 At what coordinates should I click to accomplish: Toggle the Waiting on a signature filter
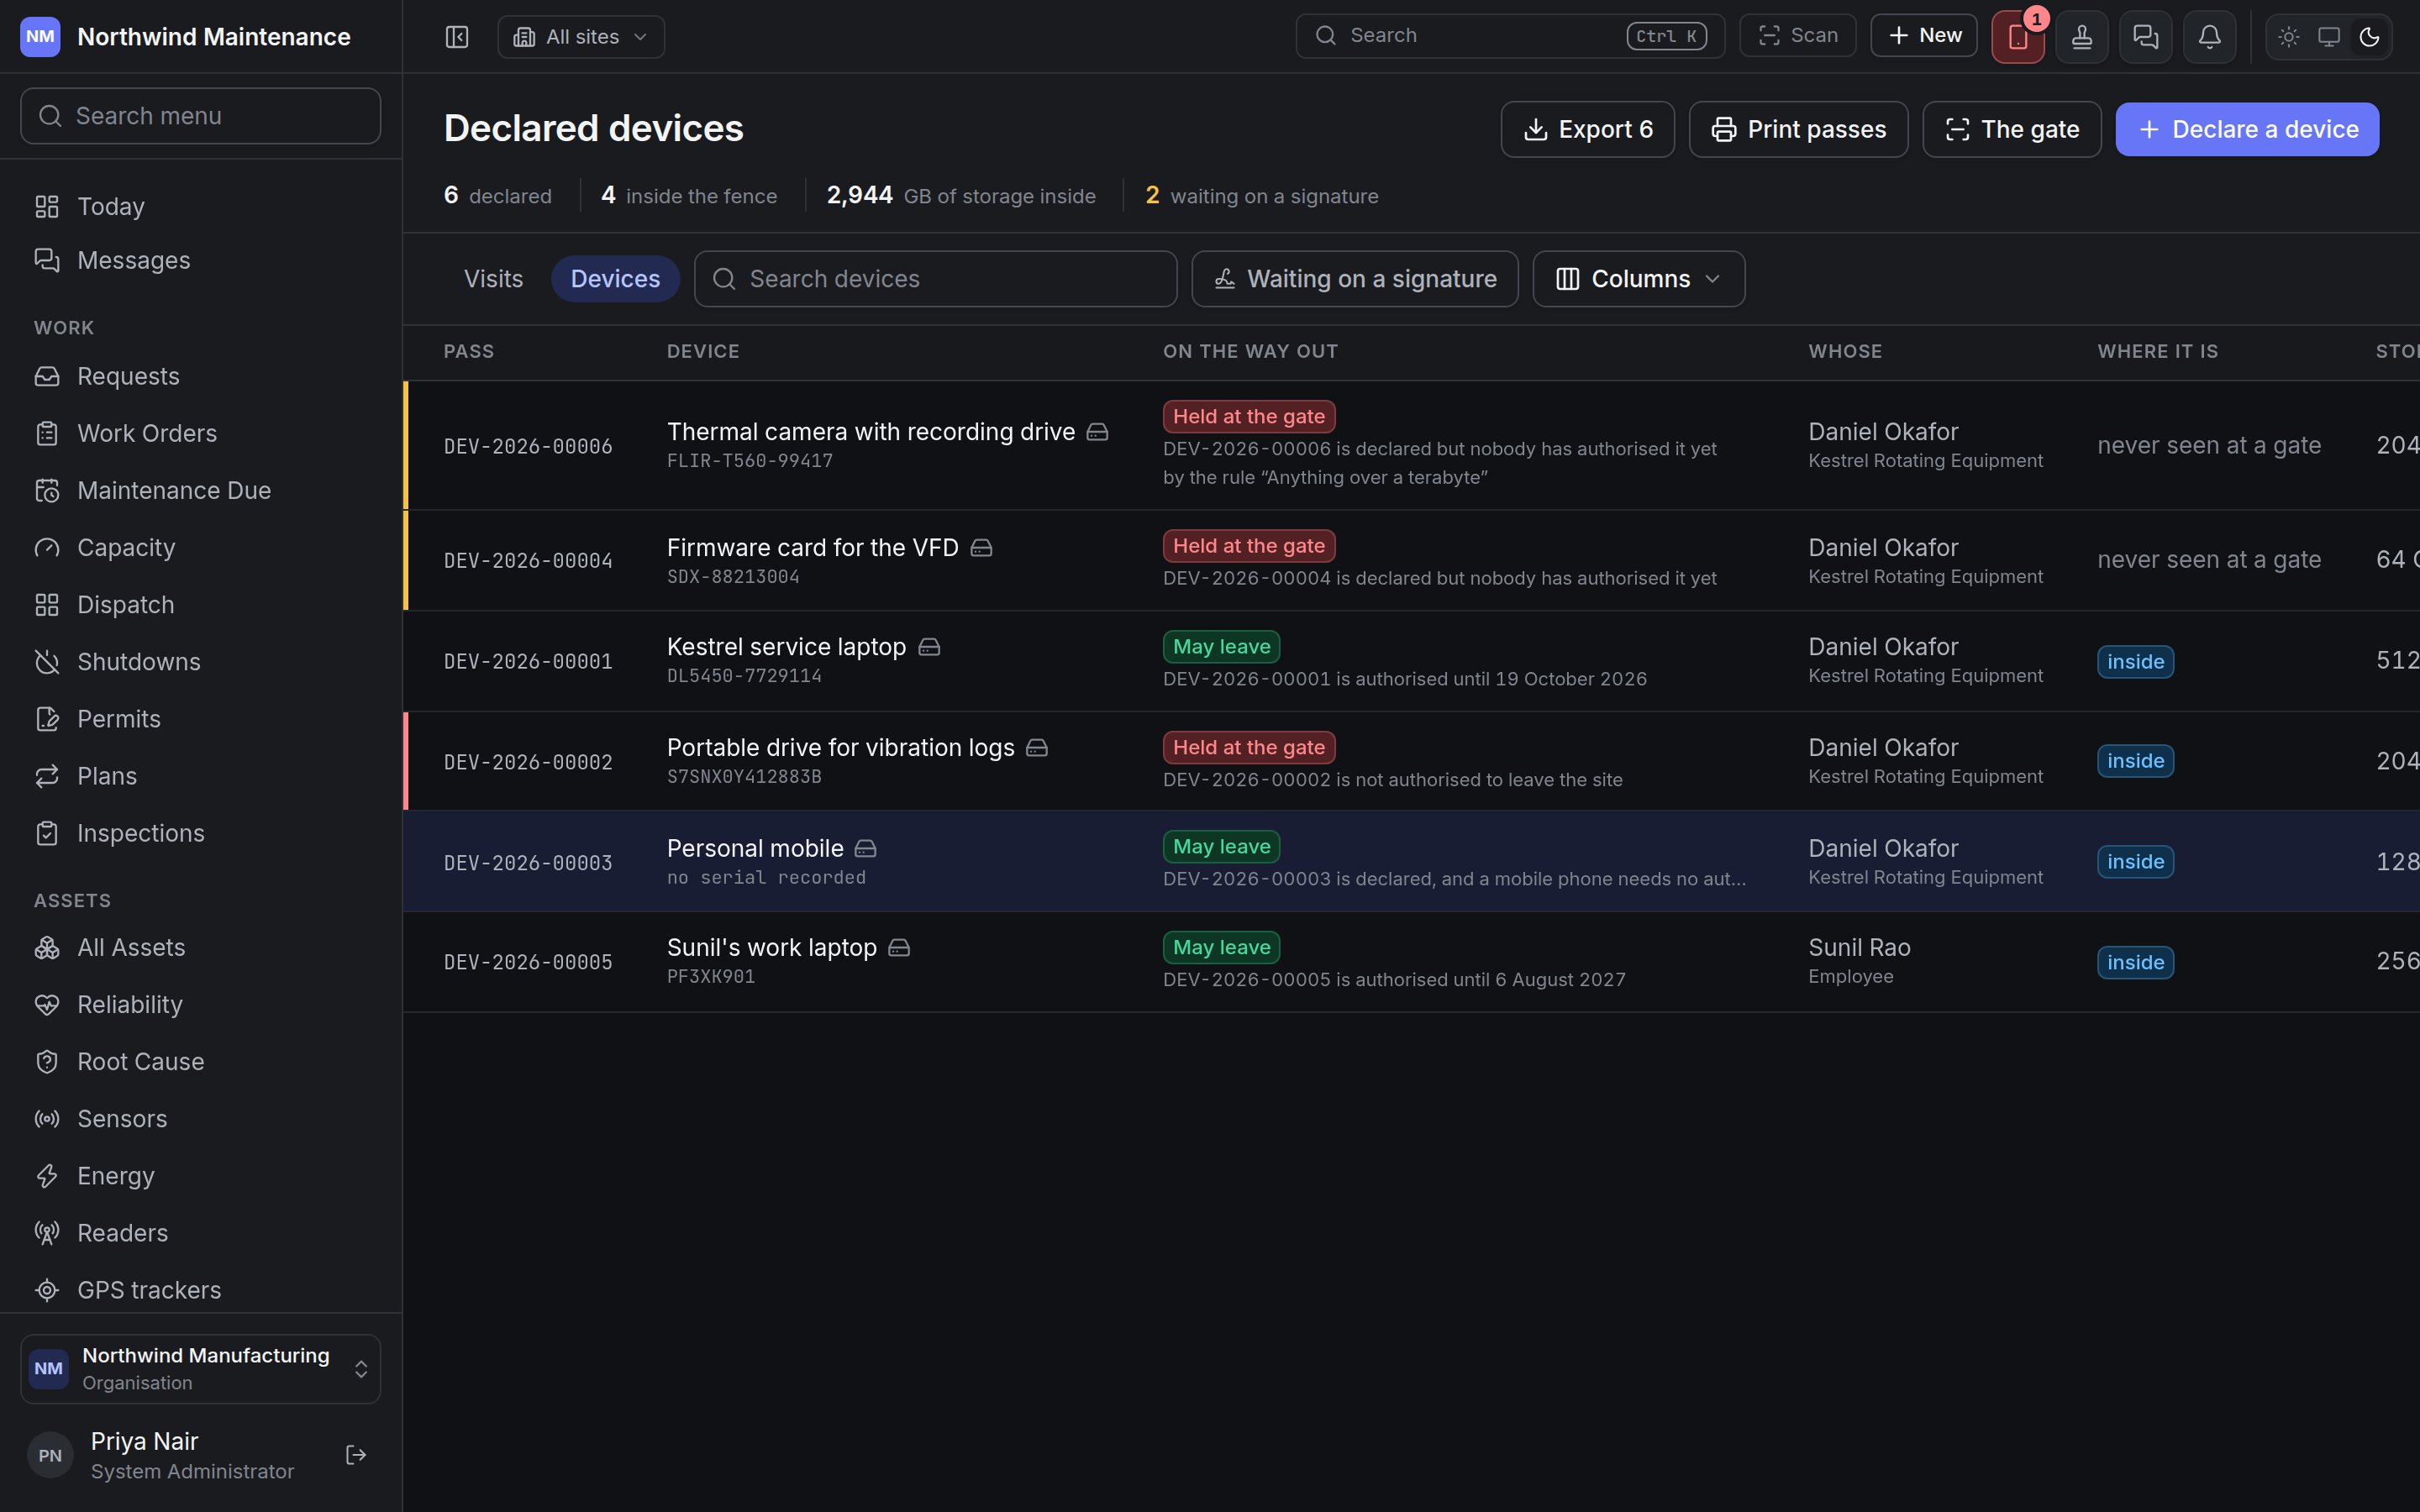[x=1355, y=279]
